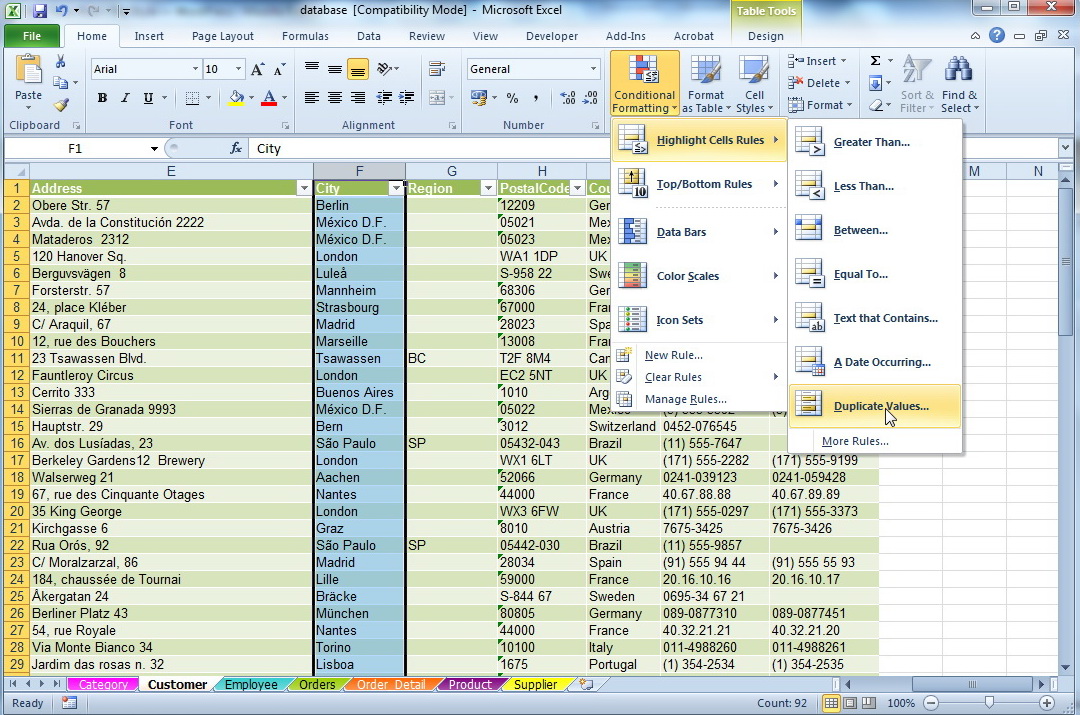Choose Duplicate Values from submenu
1080x715 pixels.
875,406
